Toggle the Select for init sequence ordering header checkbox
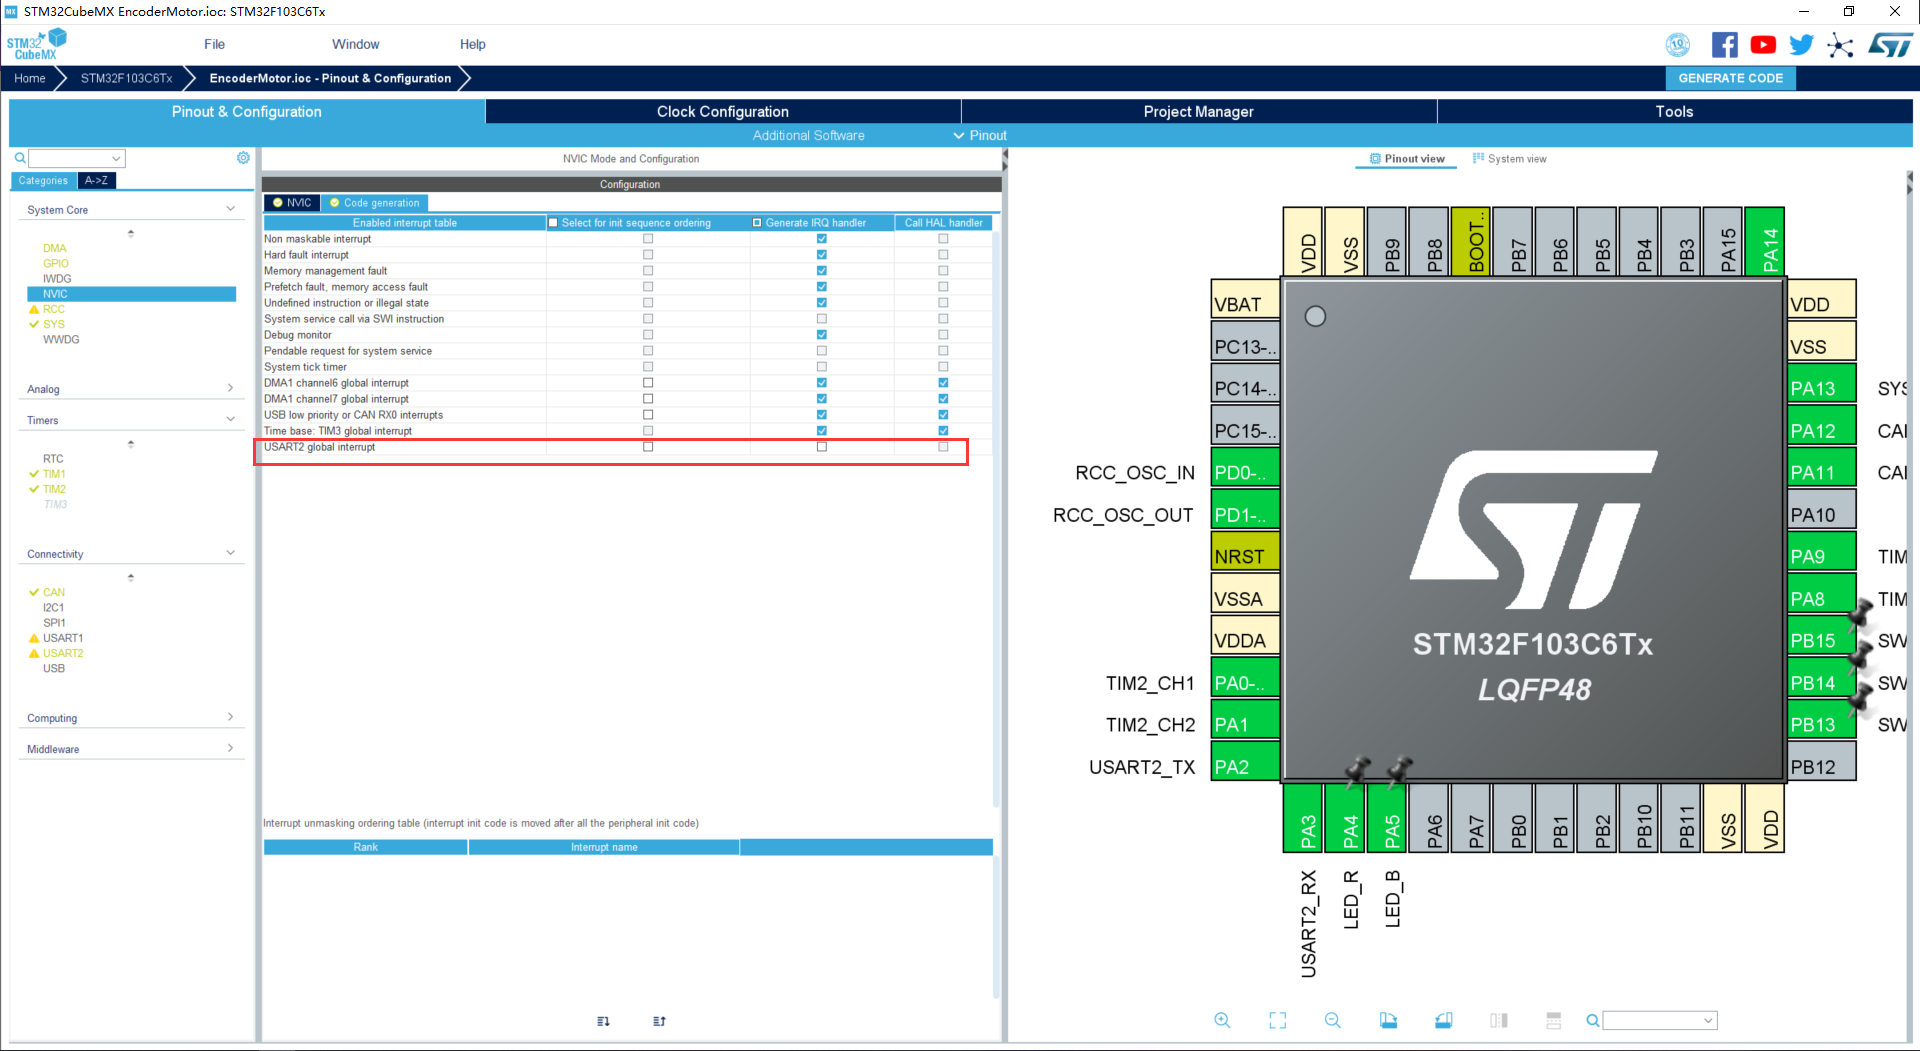This screenshot has width=1920, height=1051. pos(553,223)
